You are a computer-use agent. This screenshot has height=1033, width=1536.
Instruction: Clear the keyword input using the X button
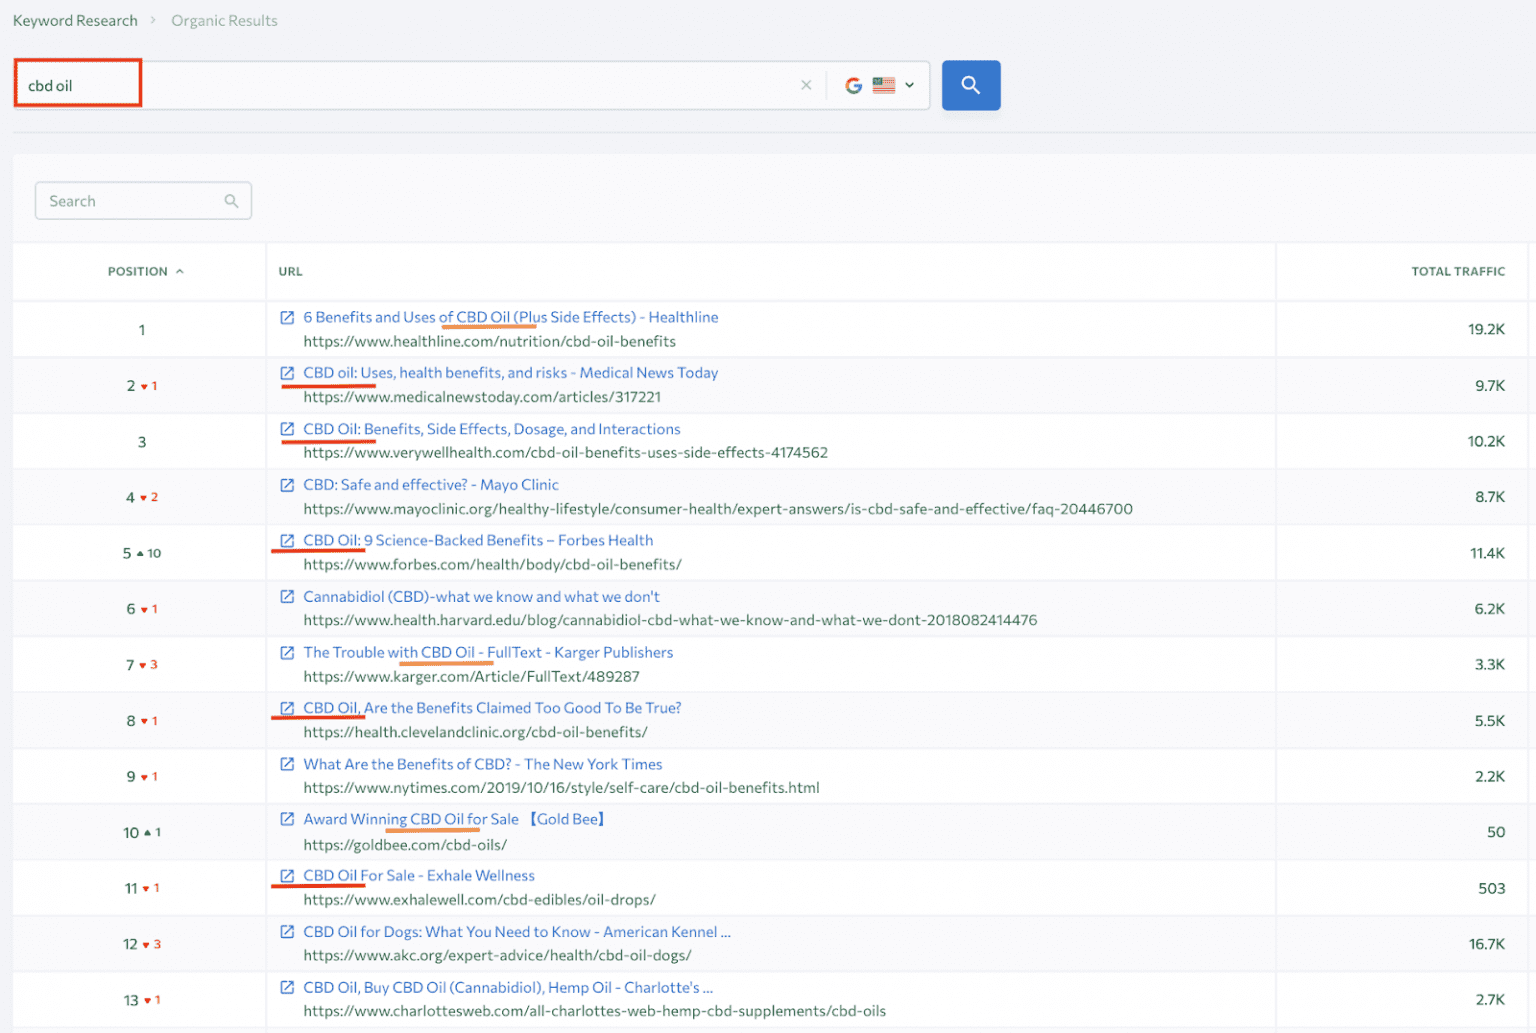[806, 85]
